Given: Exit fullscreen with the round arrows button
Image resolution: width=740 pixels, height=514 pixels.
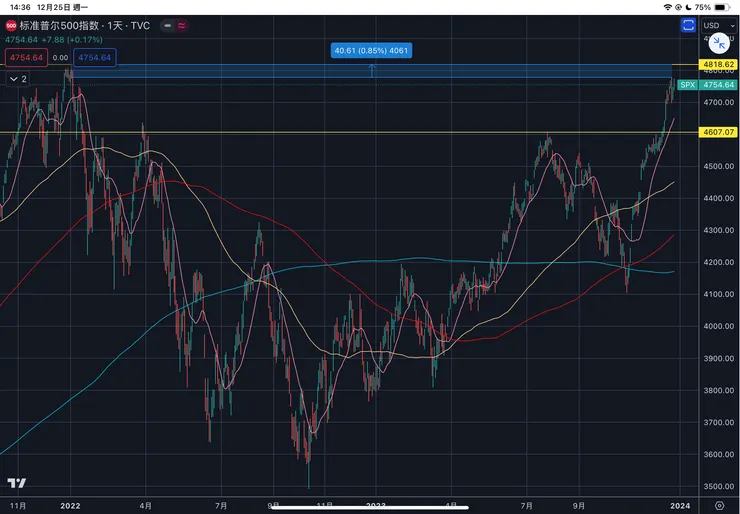Looking at the screenshot, I should click(719, 43).
